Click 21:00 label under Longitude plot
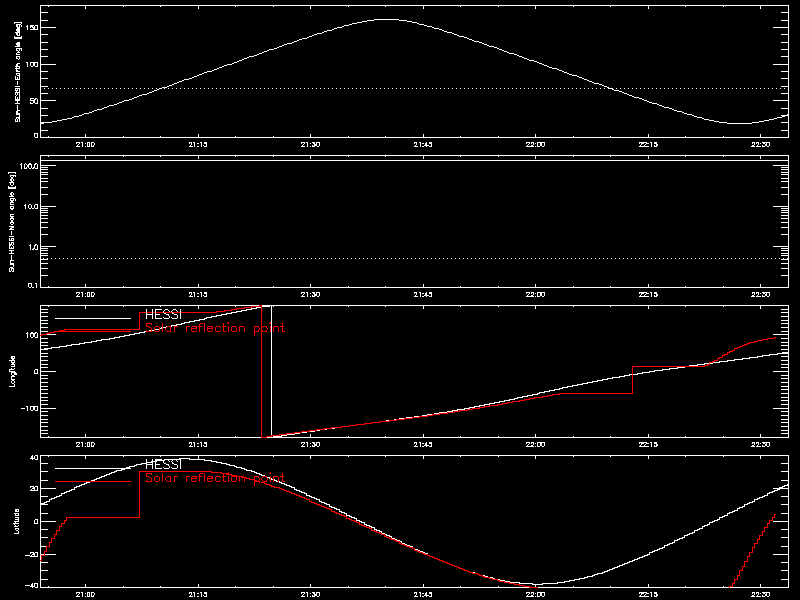This screenshot has height=600, width=800. coord(85,444)
